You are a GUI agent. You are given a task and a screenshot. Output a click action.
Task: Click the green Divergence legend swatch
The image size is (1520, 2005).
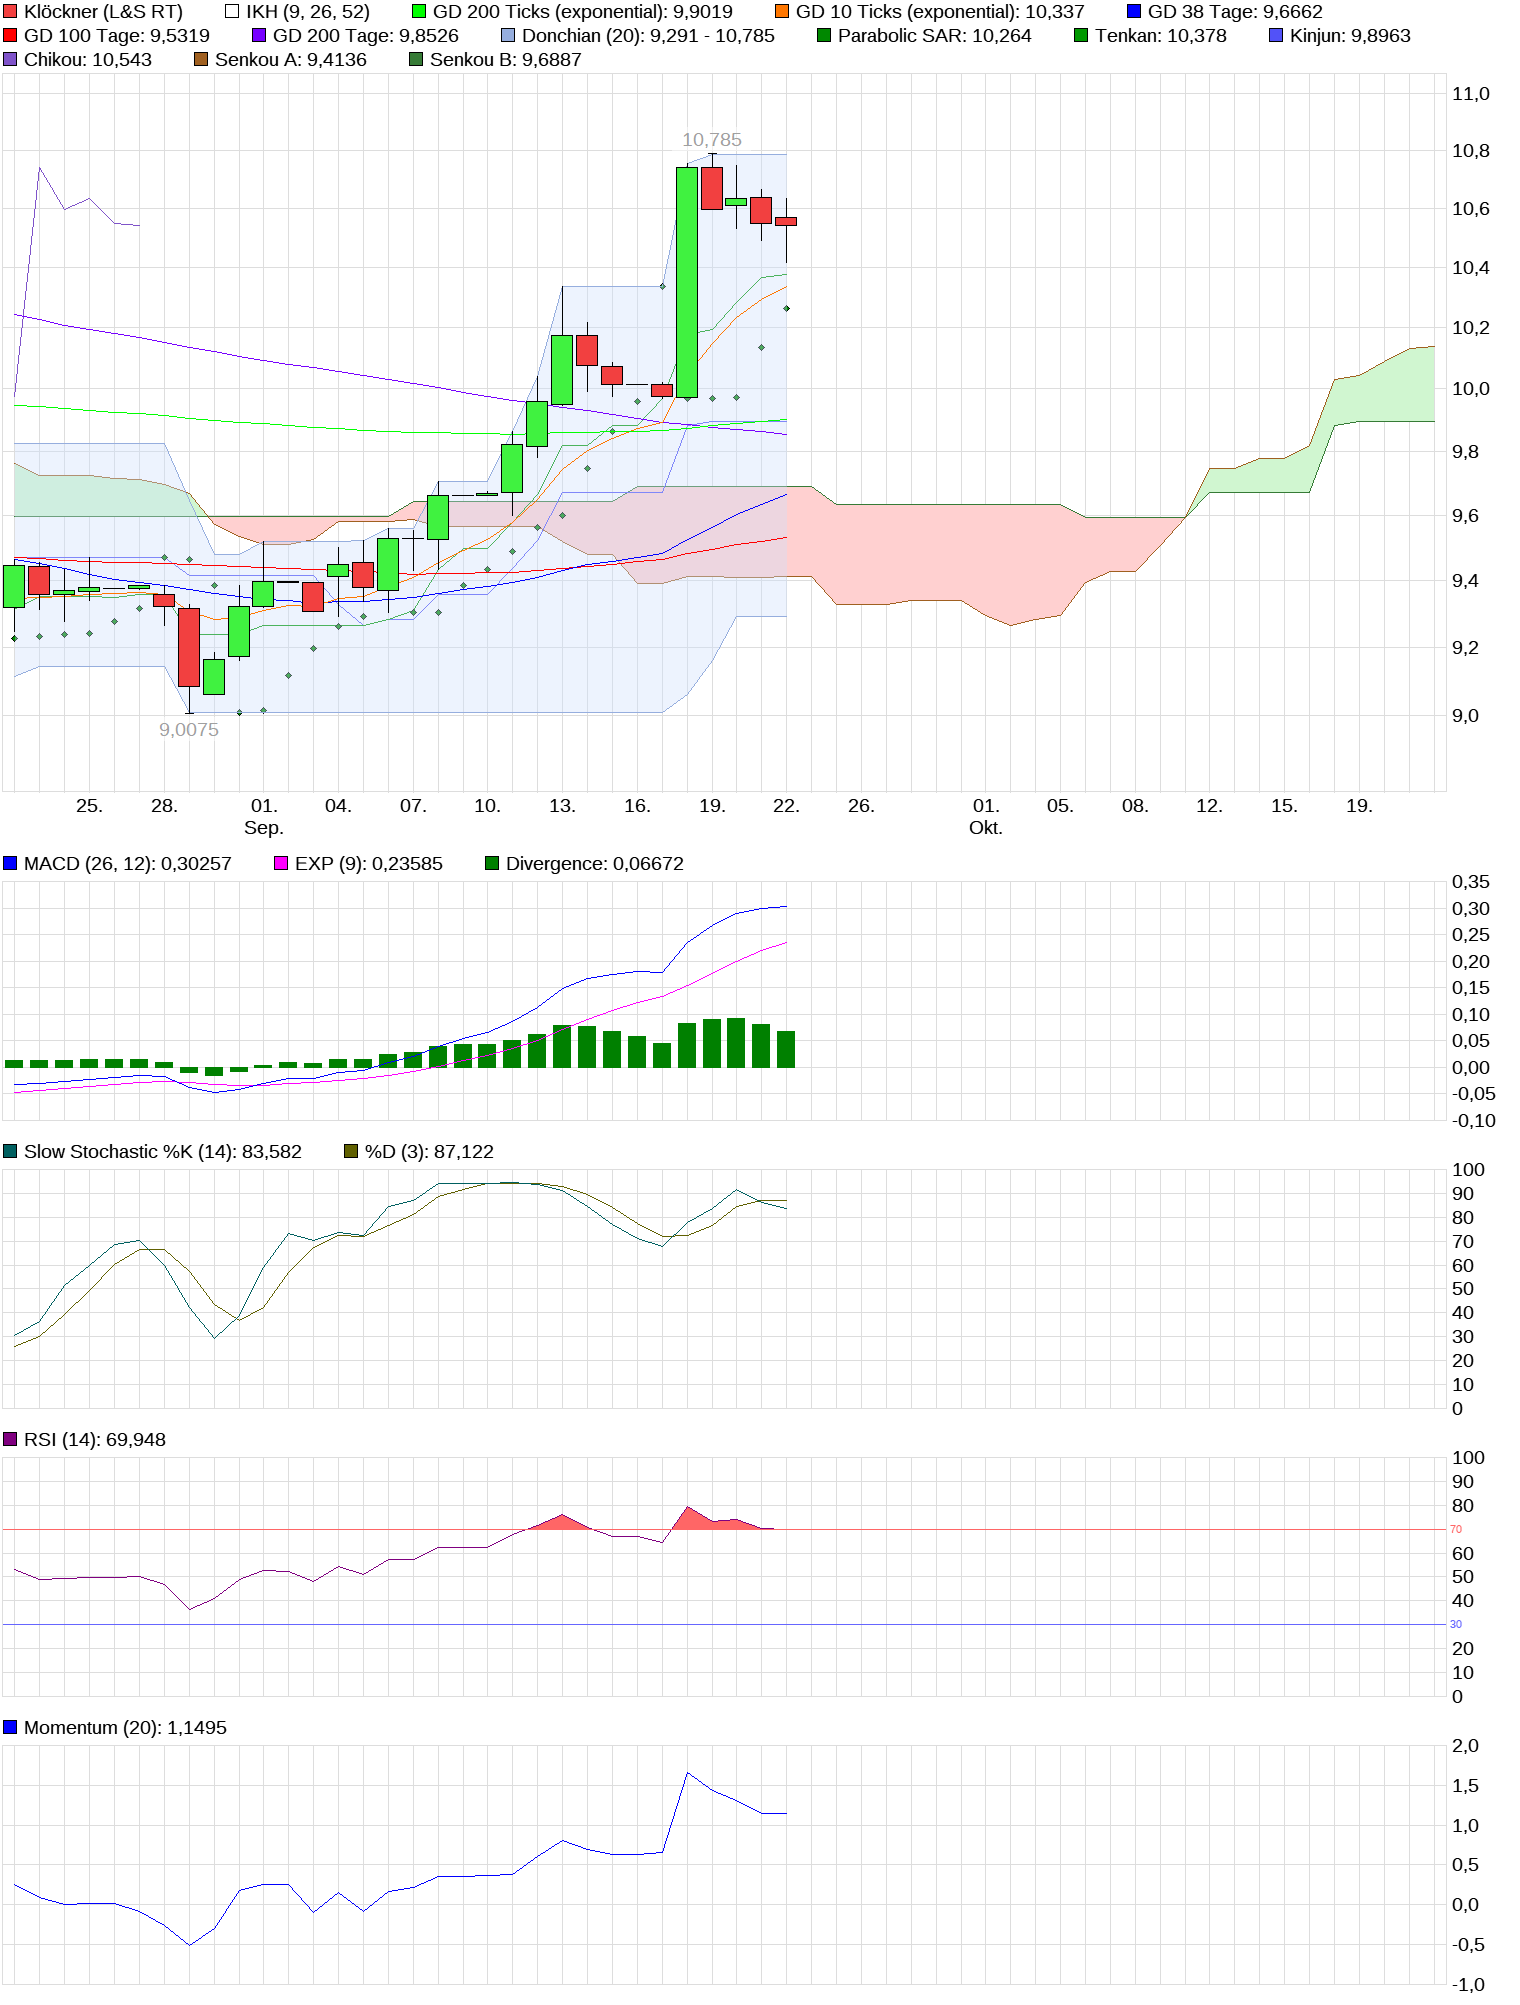(x=492, y=863)
